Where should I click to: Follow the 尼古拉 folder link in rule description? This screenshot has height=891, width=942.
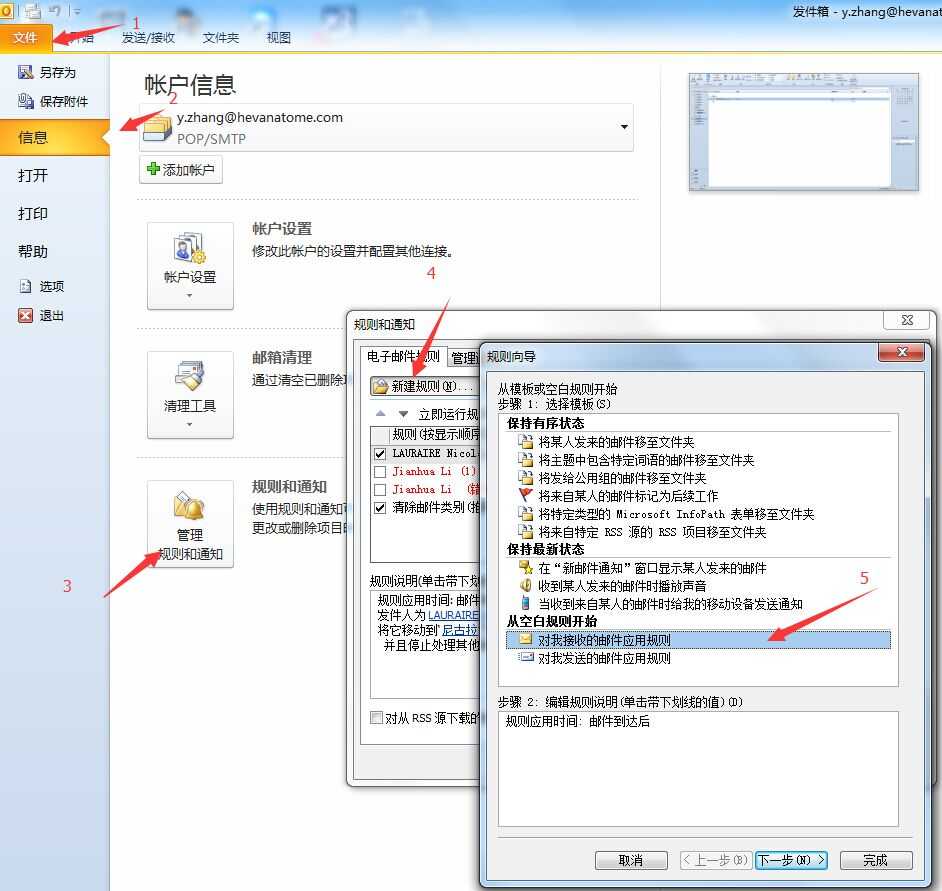tap(460, 630)
